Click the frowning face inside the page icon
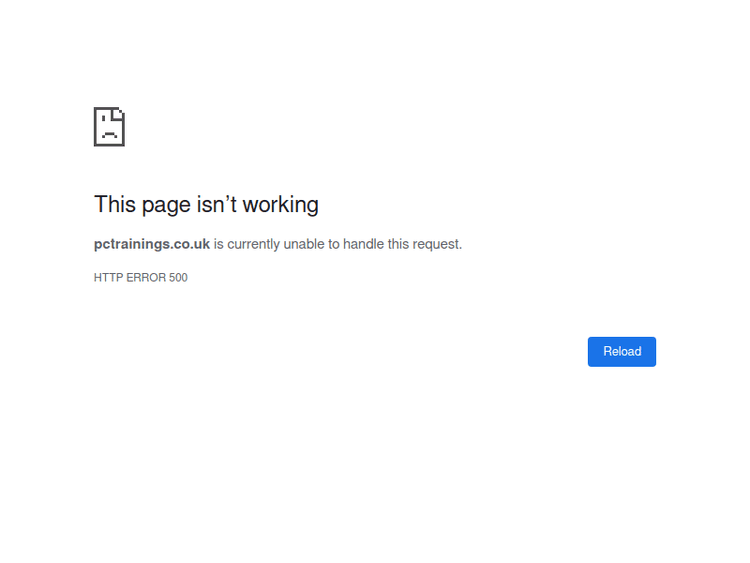The width and height of the screenshot is (750, 563). coord(108,131)
